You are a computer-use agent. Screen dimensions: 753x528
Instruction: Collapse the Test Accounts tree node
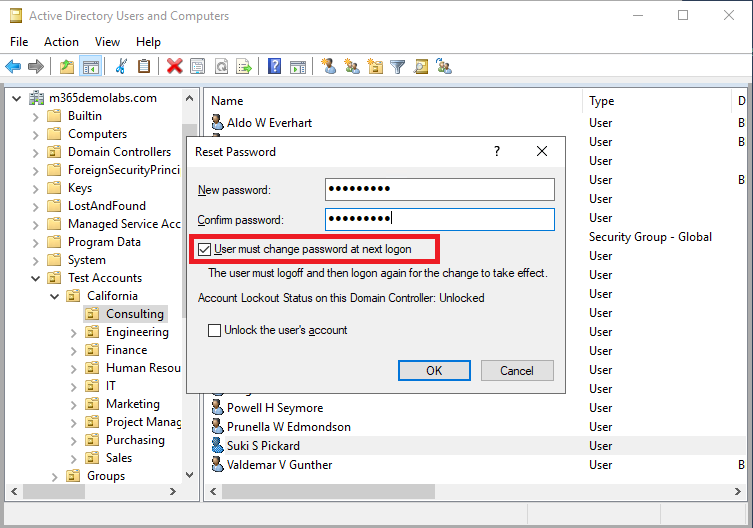tap(35, 278)
